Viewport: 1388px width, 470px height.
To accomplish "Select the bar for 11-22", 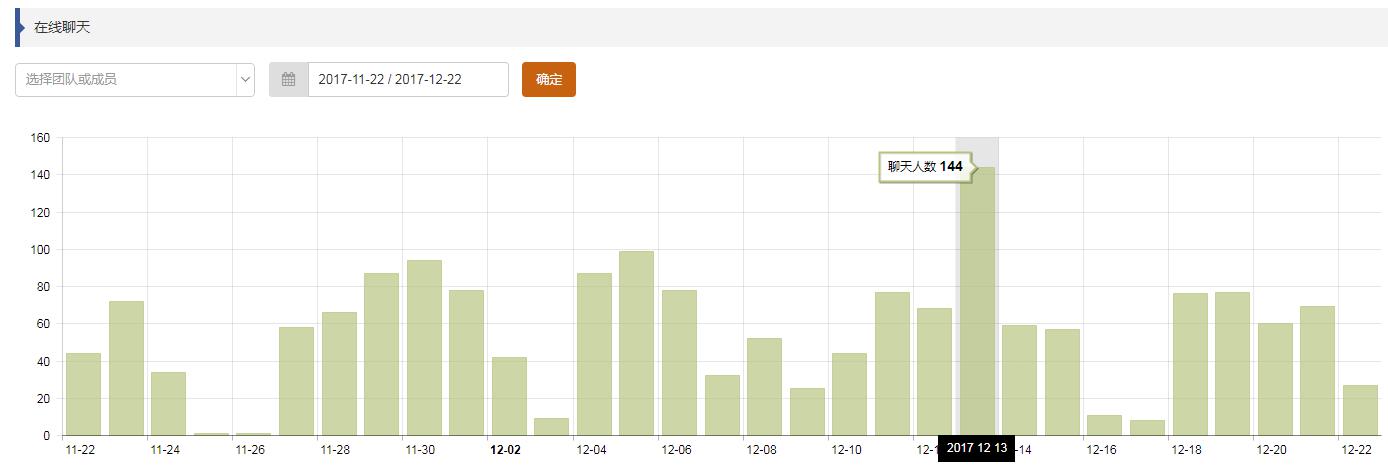I will point(83,394).
